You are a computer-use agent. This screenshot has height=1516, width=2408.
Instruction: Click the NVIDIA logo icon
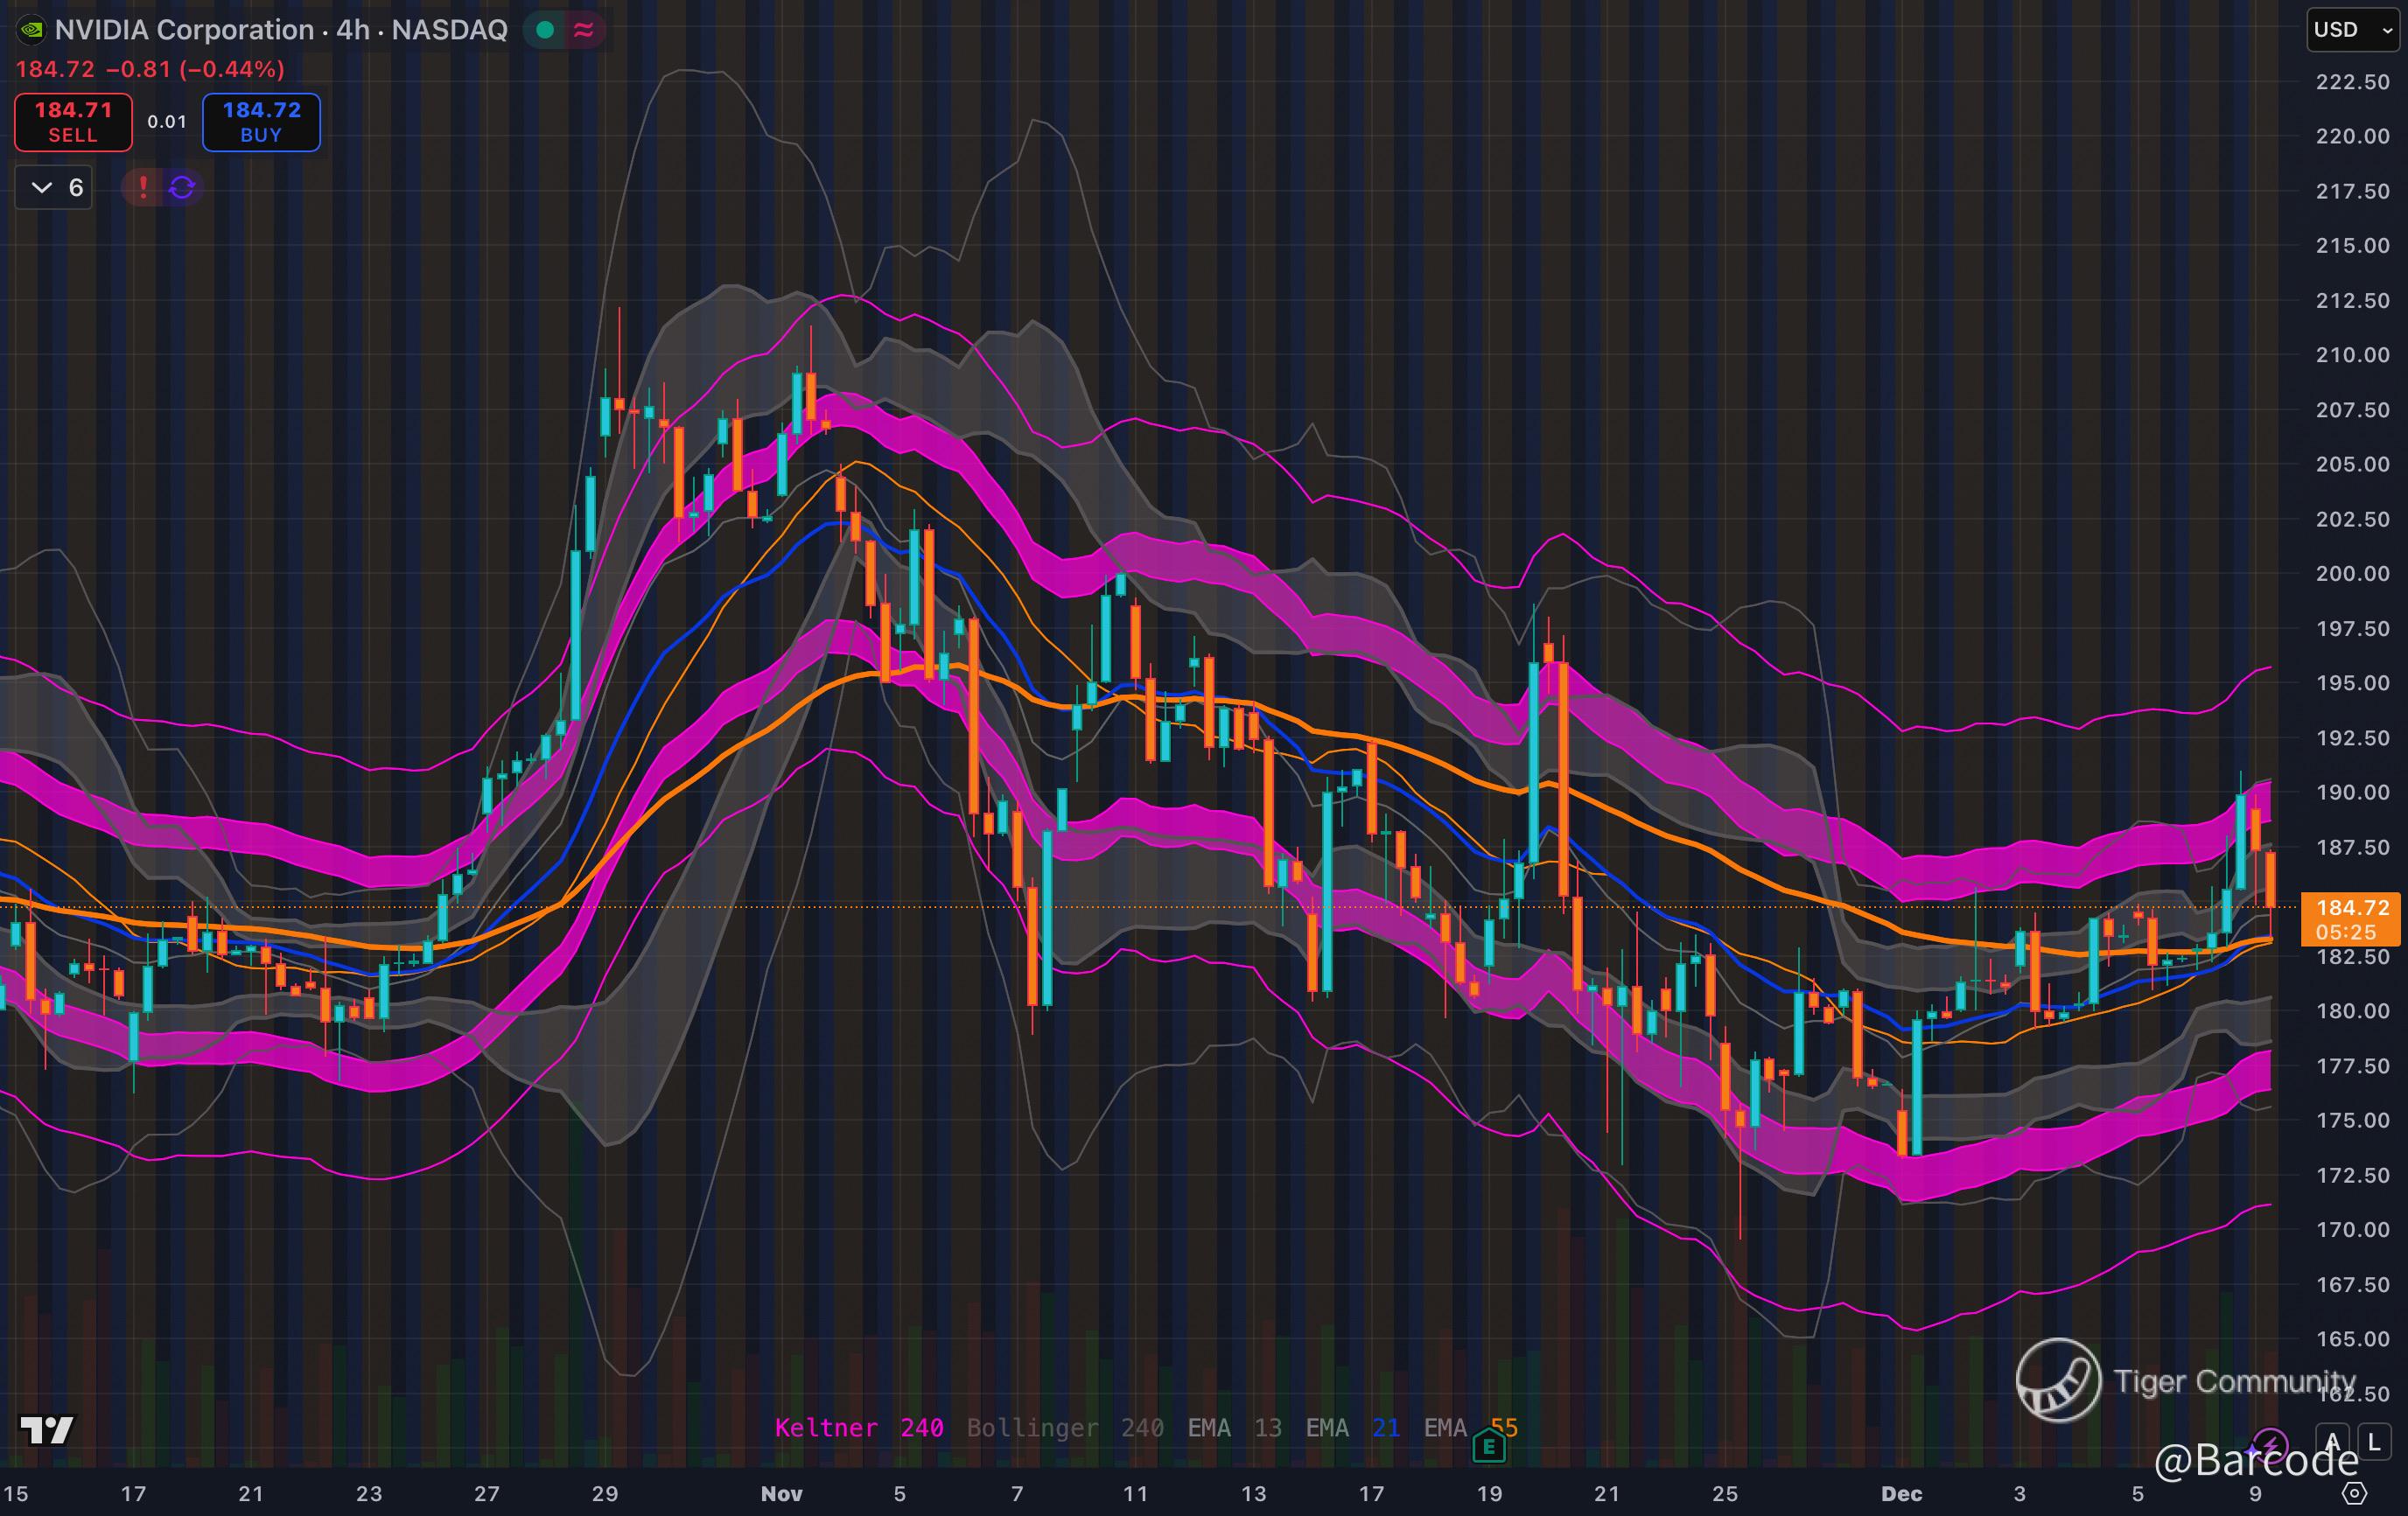[32, 30]
